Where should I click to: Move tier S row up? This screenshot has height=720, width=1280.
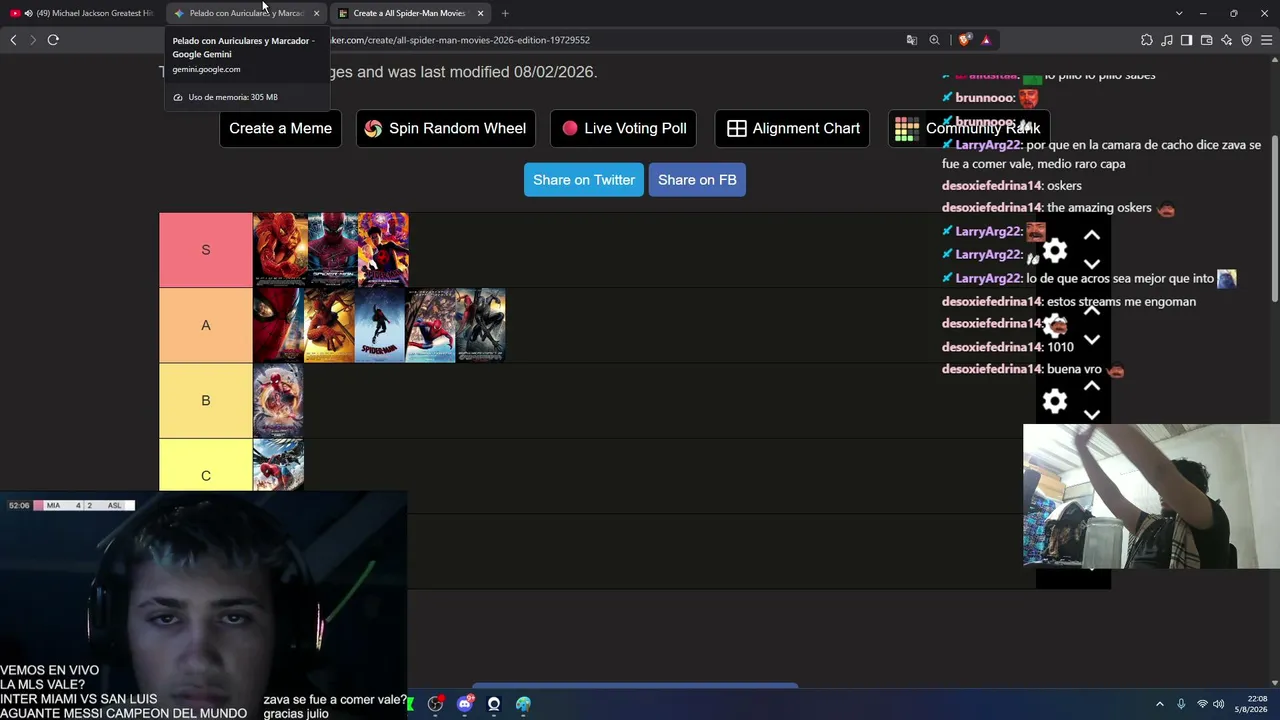pos(1092,235)
